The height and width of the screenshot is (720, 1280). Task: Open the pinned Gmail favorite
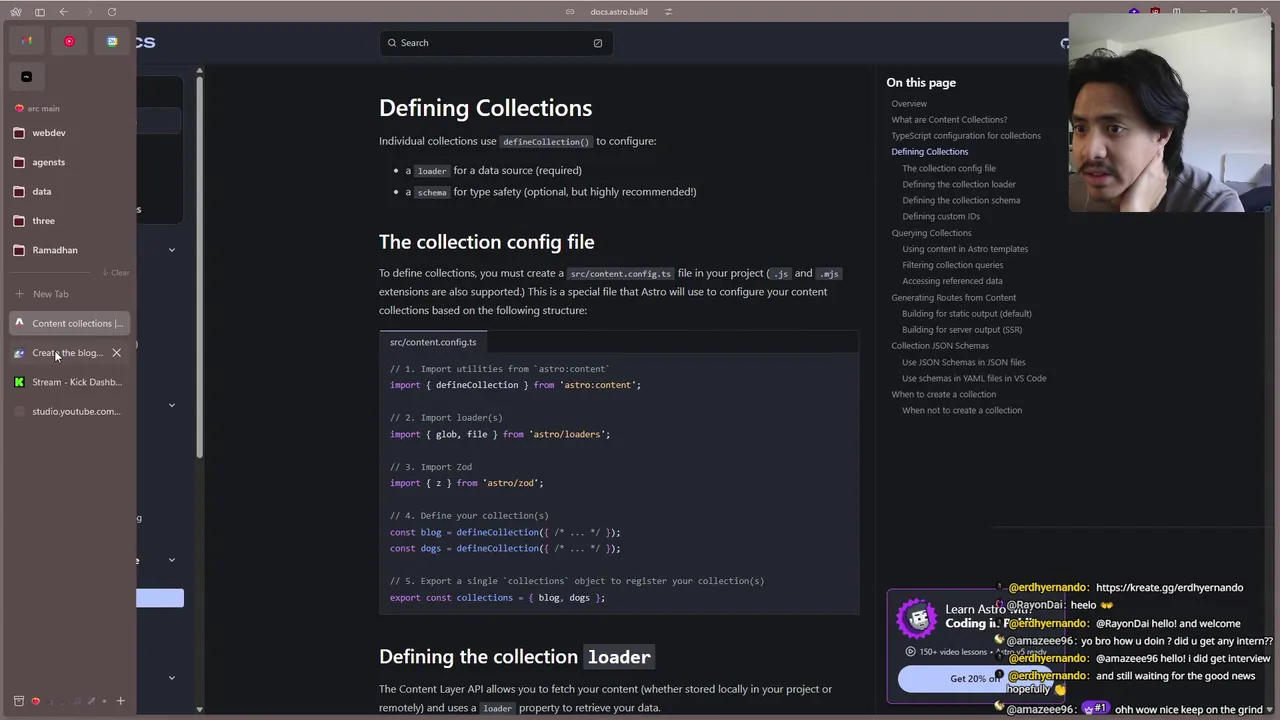point(27,41)
